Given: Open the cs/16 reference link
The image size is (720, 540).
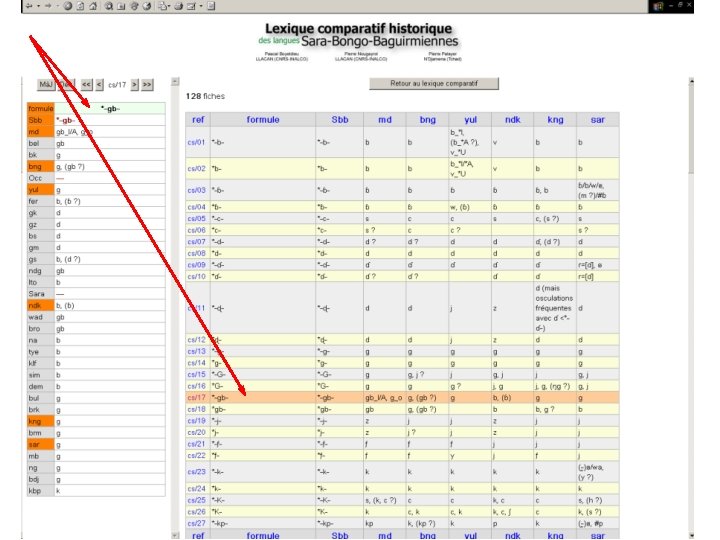Looking at the screenshot, I should [x=196, y=386].
